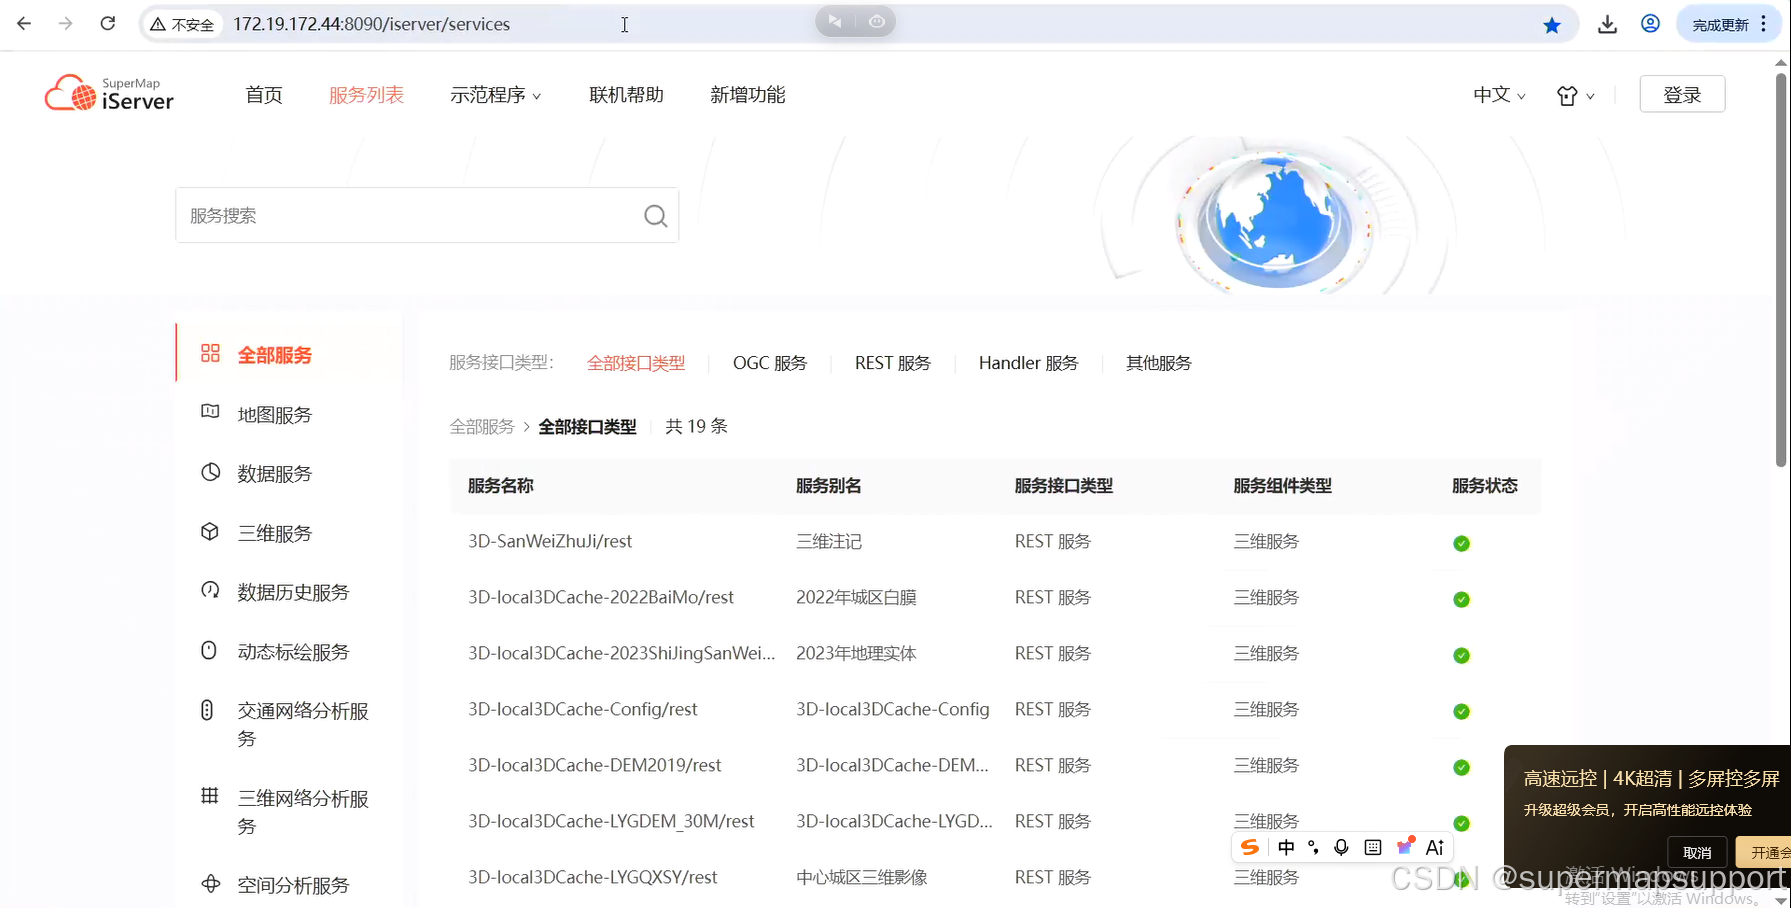This screenshot has width=1791, height=908.
Task: Toggle the 中 Chinese input mode on the IME toolbar
Action: point(1286,847)
